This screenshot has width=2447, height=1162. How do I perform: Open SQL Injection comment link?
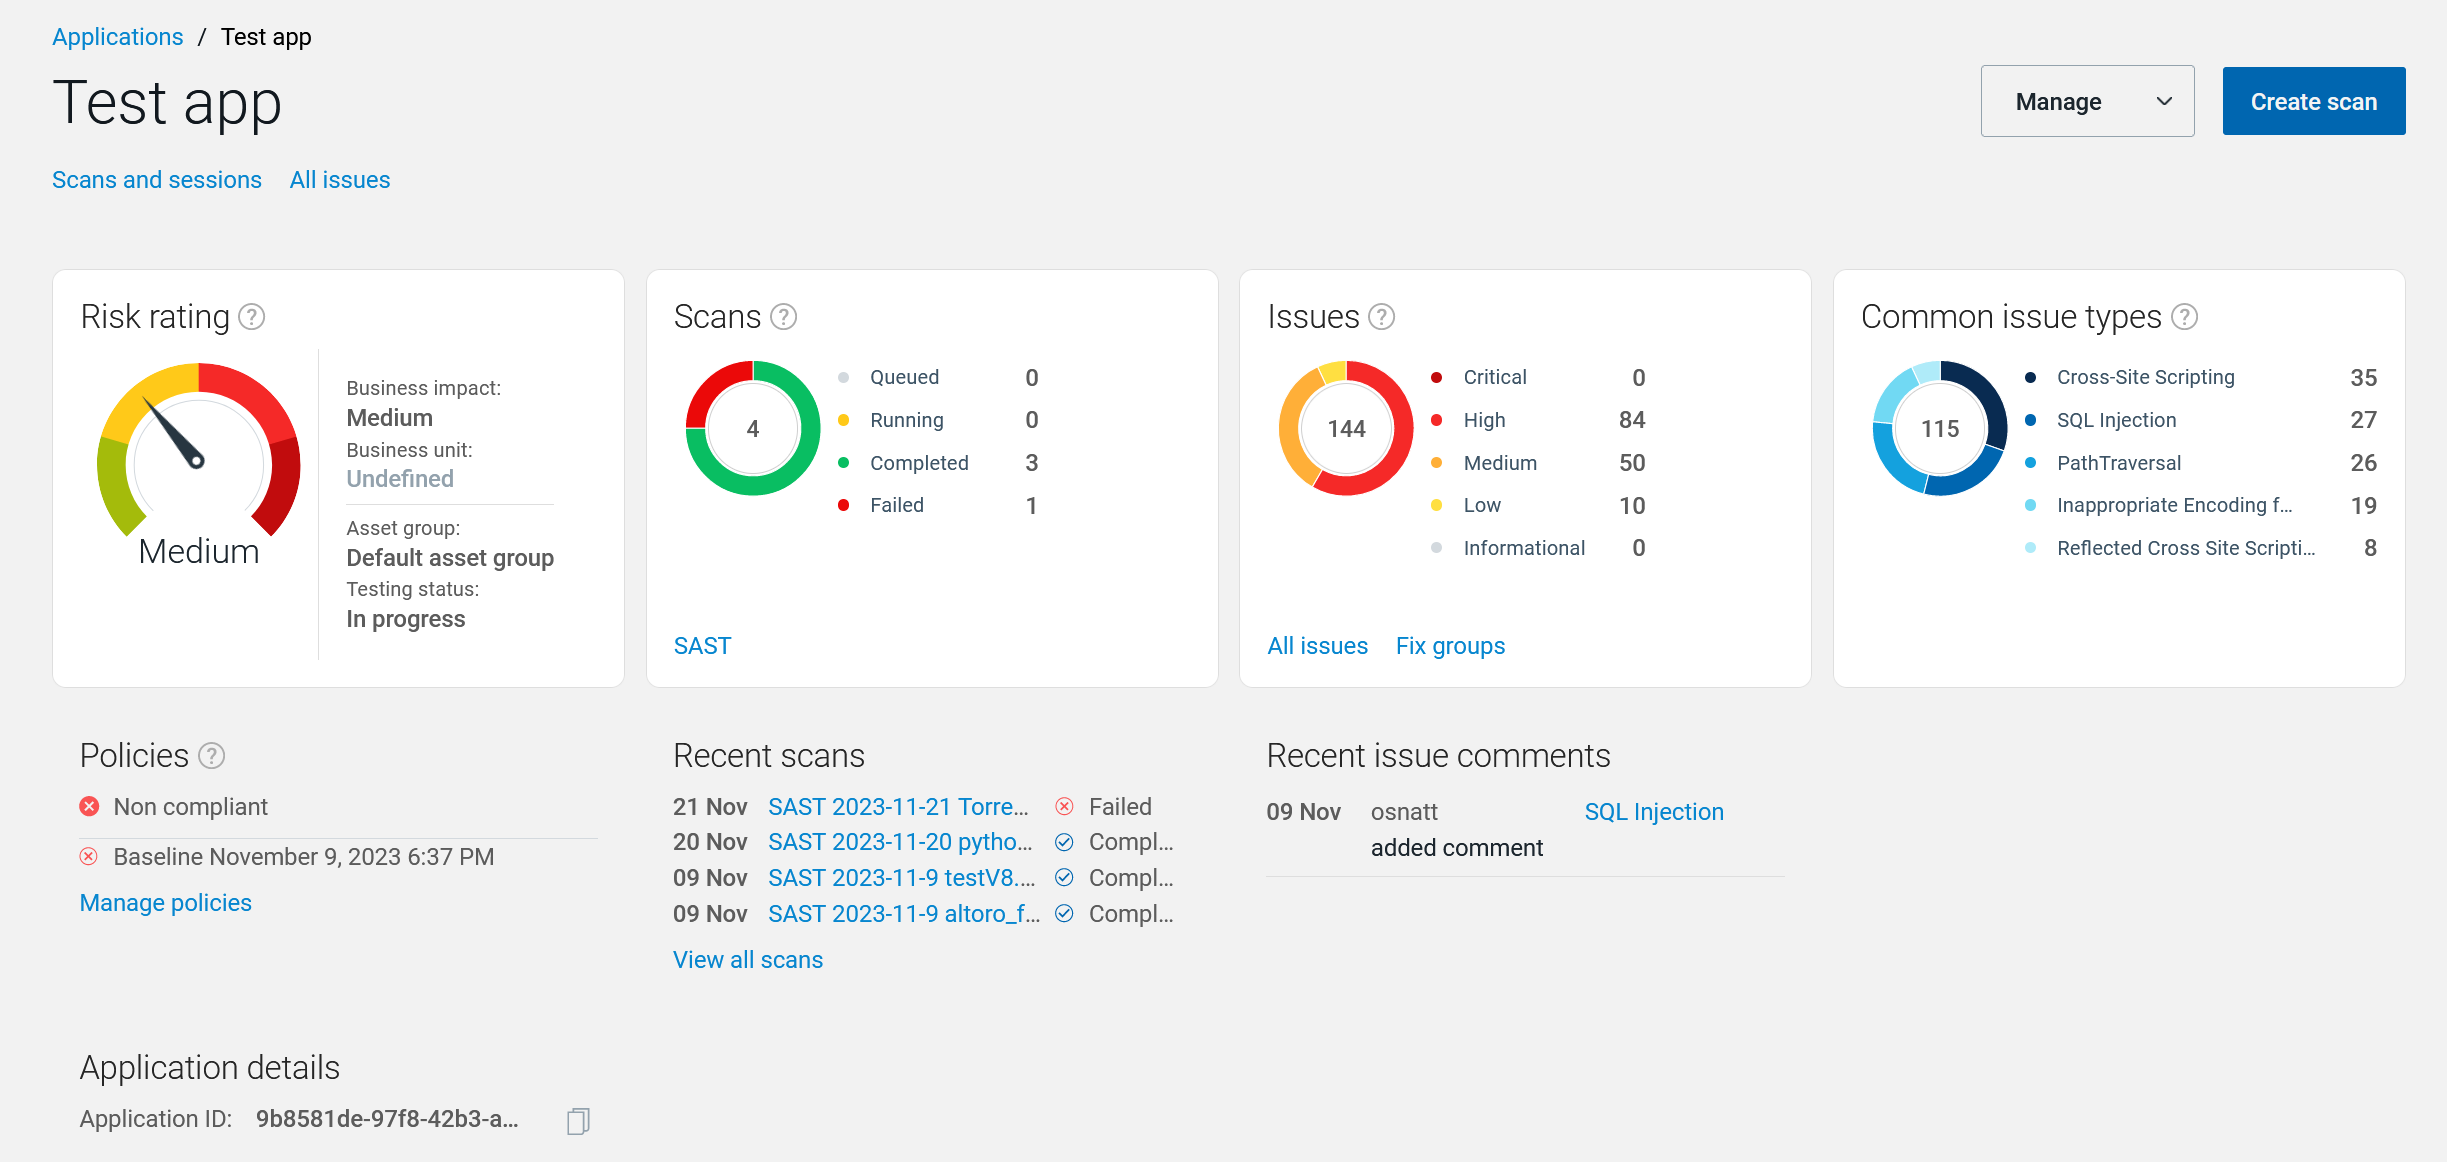click(1654, 812)
